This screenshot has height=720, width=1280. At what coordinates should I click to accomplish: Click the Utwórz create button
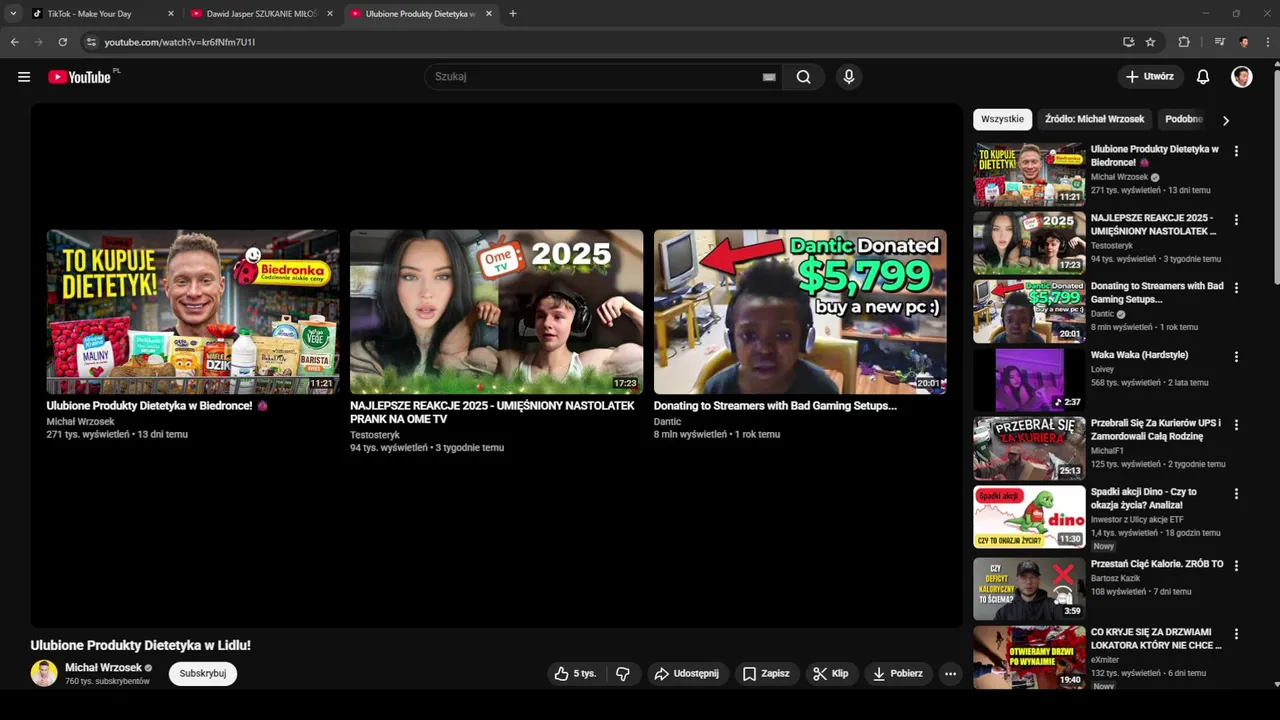[x=1151, y=77]
